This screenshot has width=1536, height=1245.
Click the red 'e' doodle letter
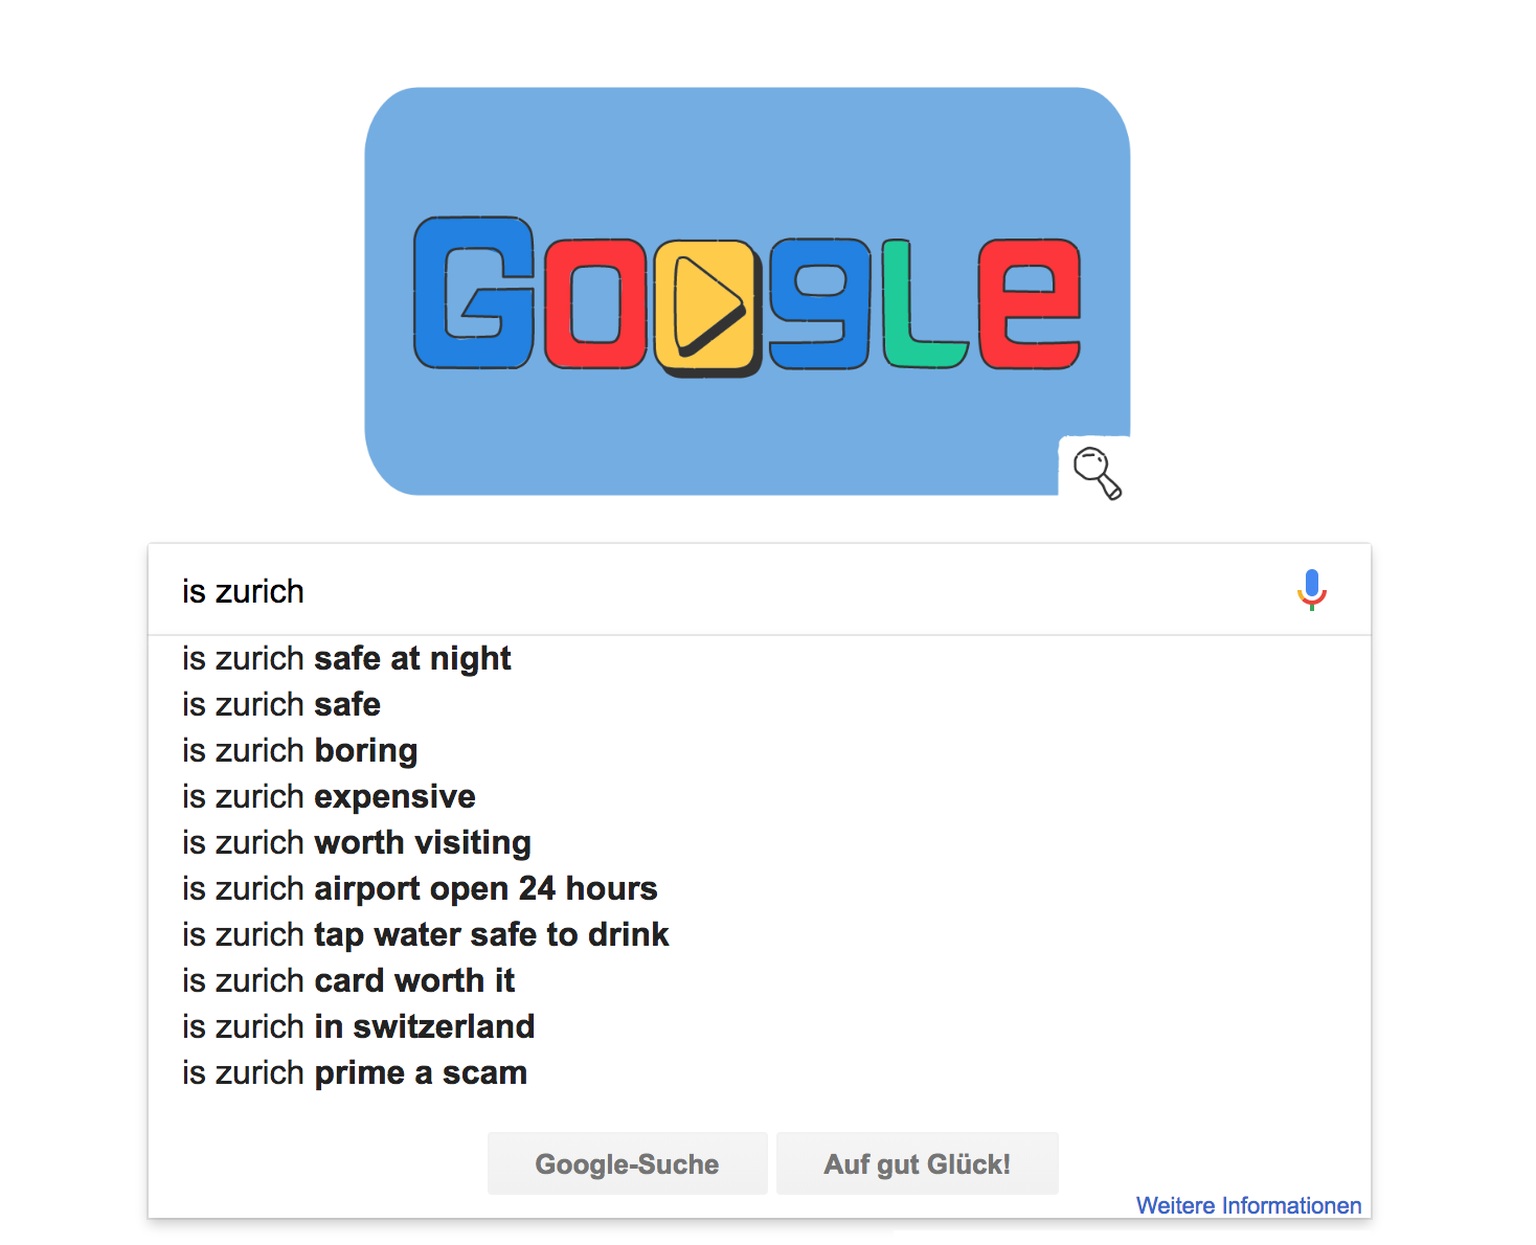(x=1029, y=304)
